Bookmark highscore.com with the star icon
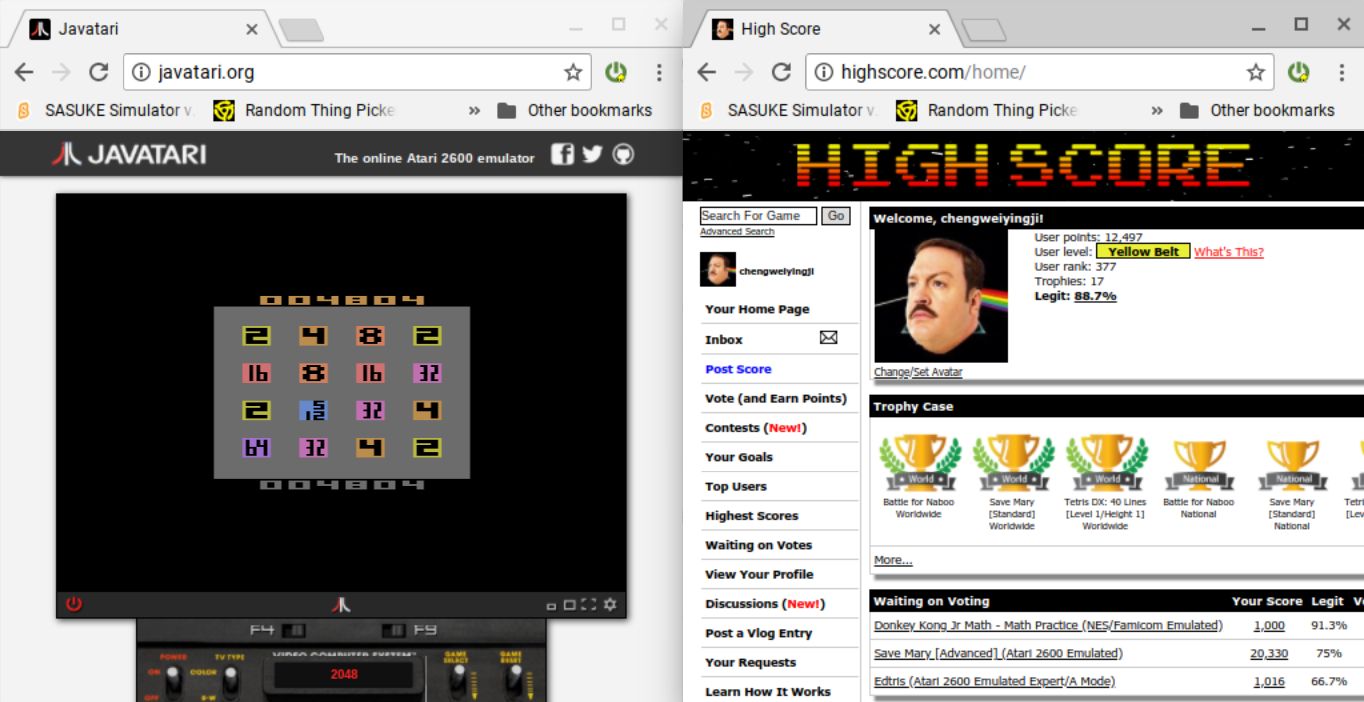The height and width of the screenshot is (702, 1364). point(1256,72)
